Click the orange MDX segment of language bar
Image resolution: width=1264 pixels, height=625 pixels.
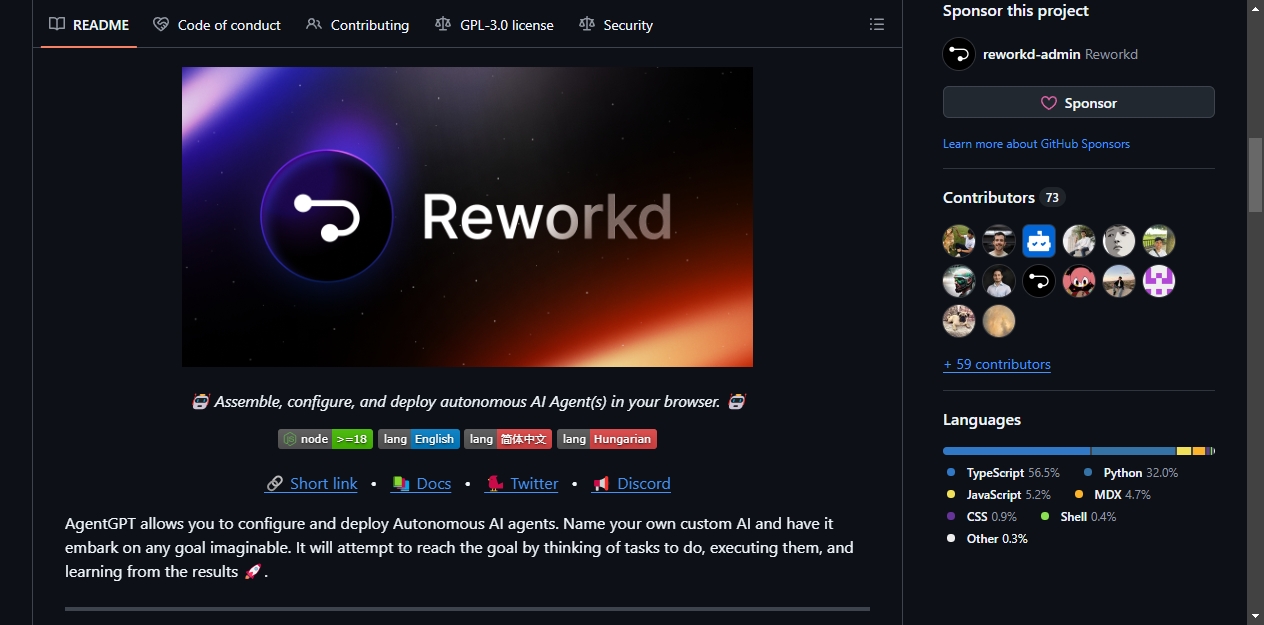pyautogui.click(x=1199, y=451)
